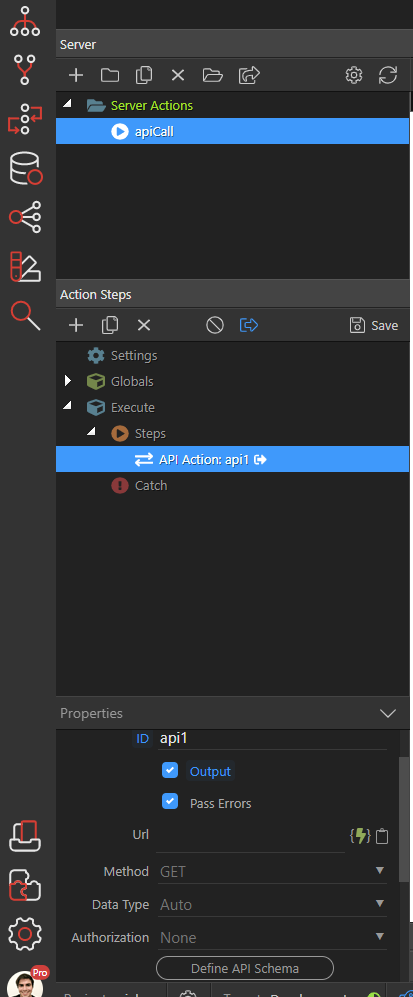This screenshot has height=997, width=413.
Task: Click the Define API Schema button
Action: (x=245, y=968)
